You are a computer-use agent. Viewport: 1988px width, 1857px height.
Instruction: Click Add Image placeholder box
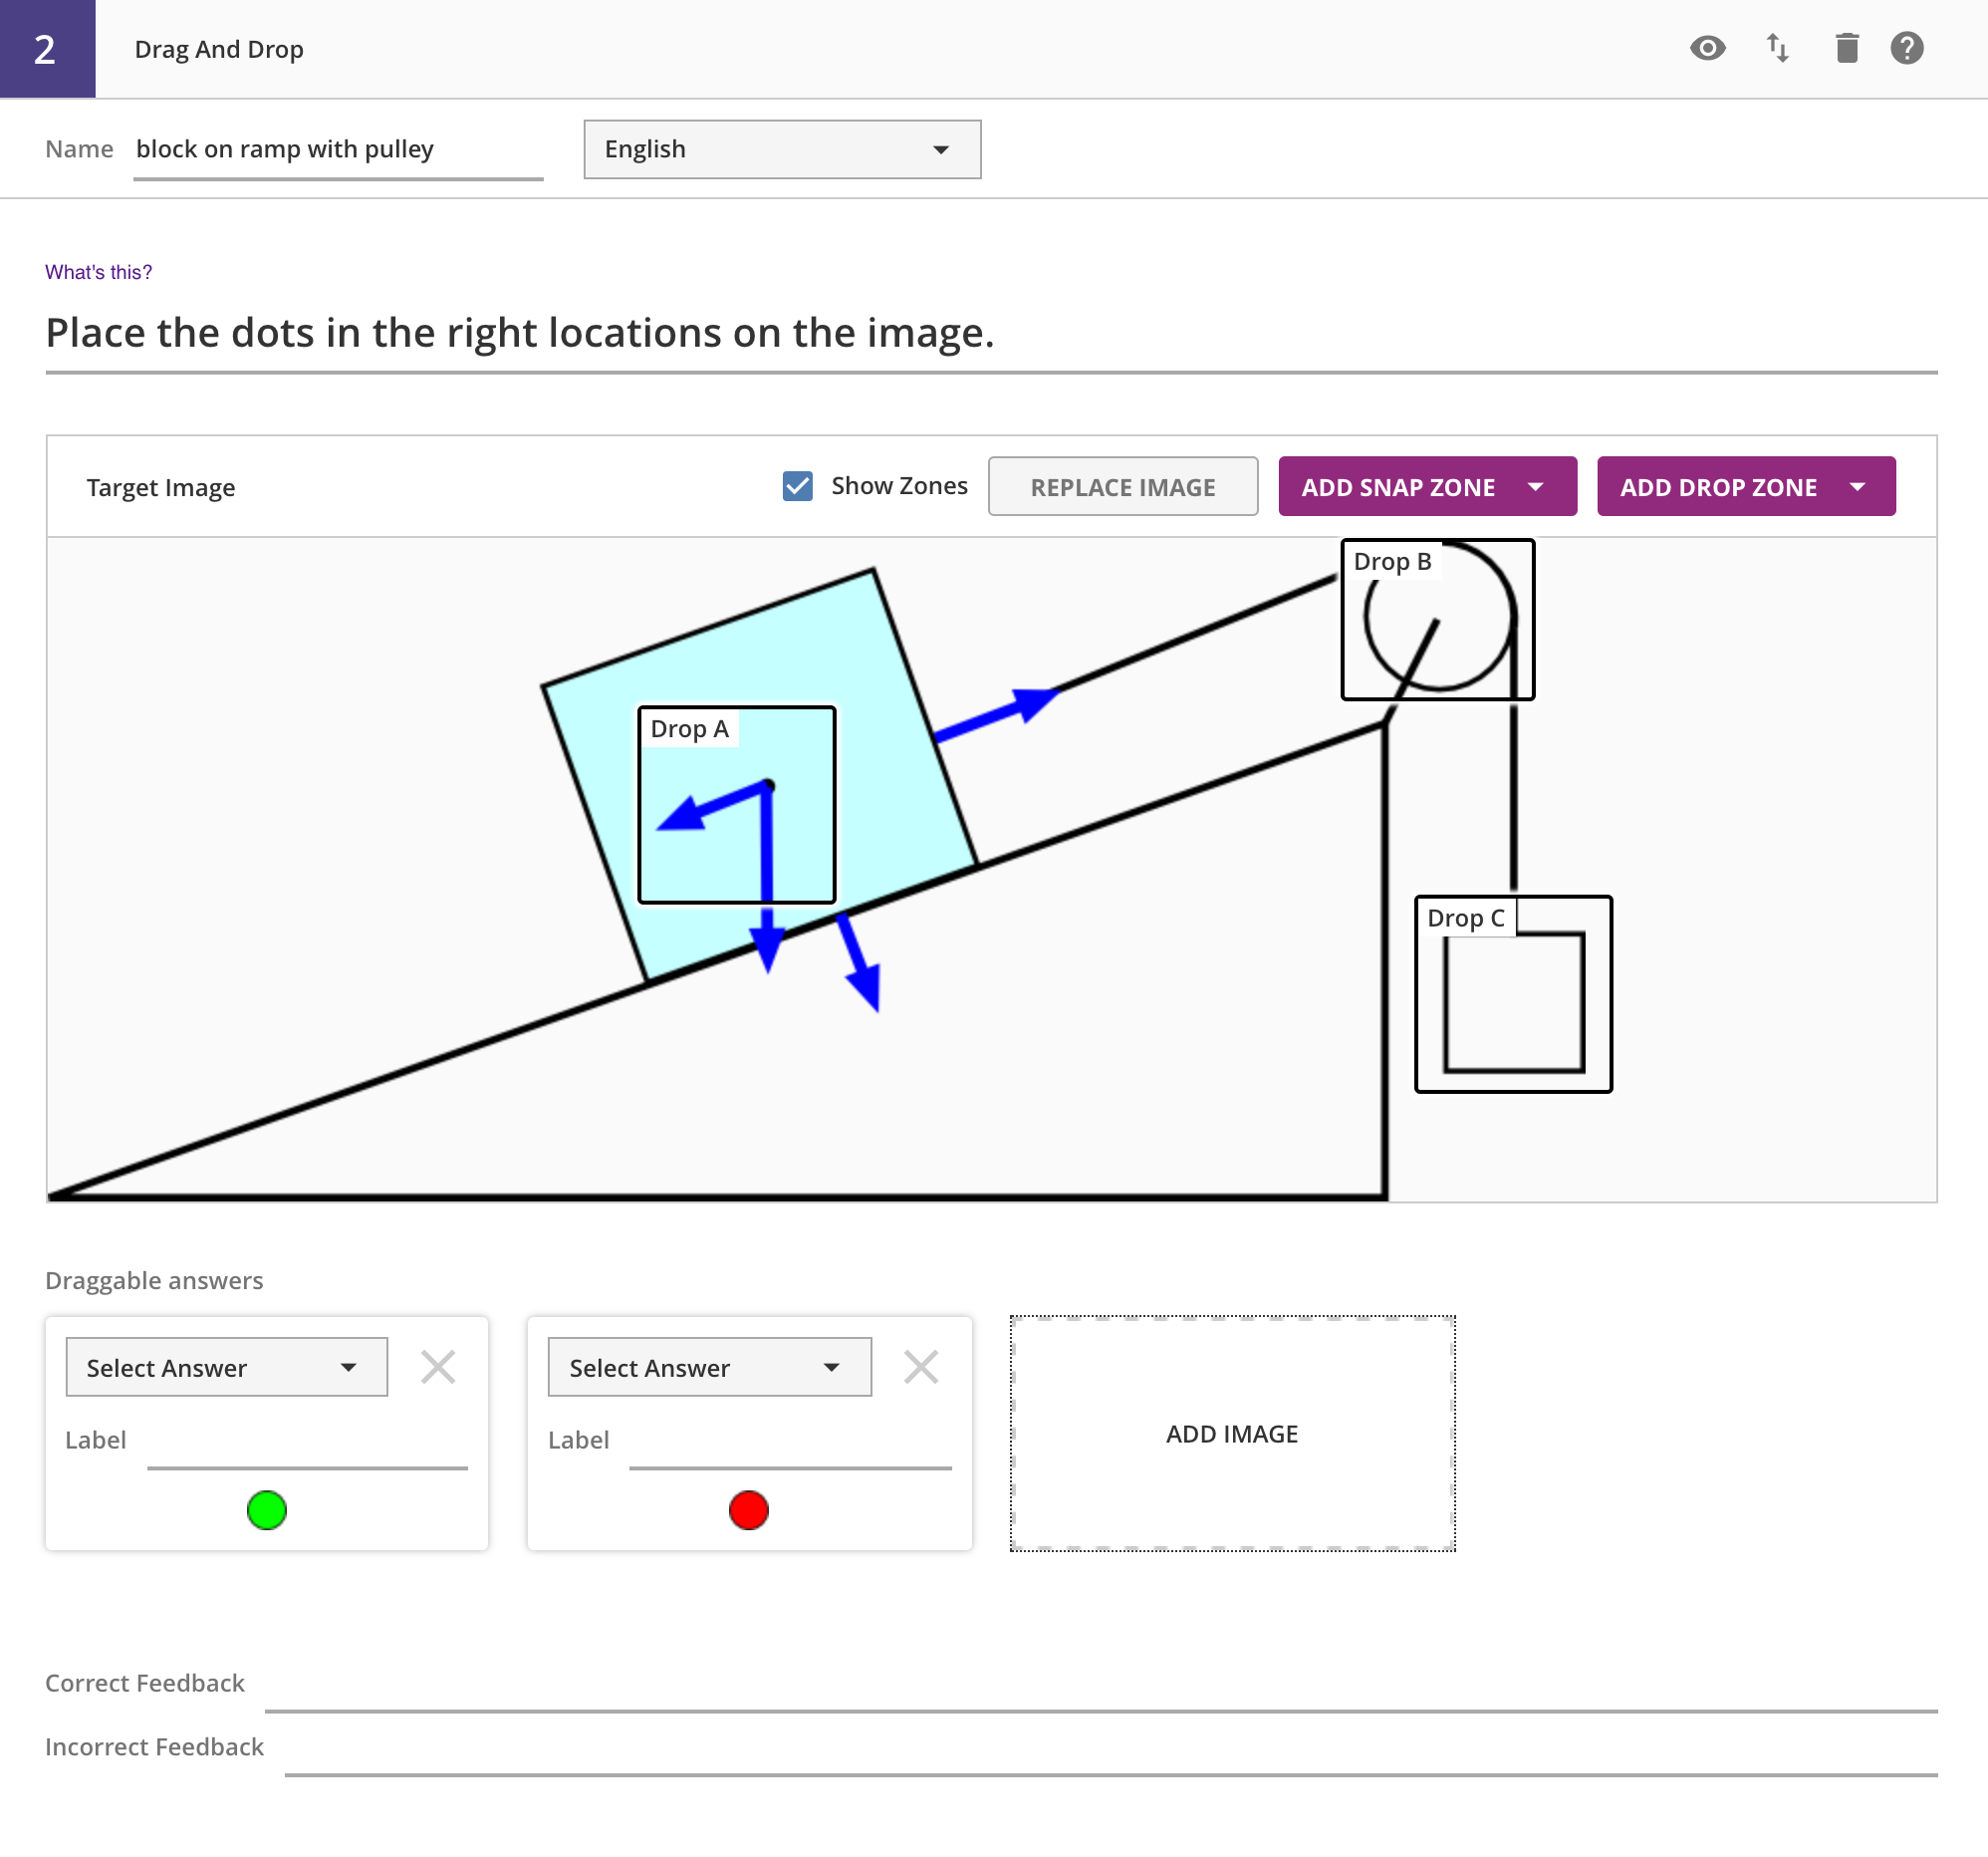(x=1232, y=1433)
